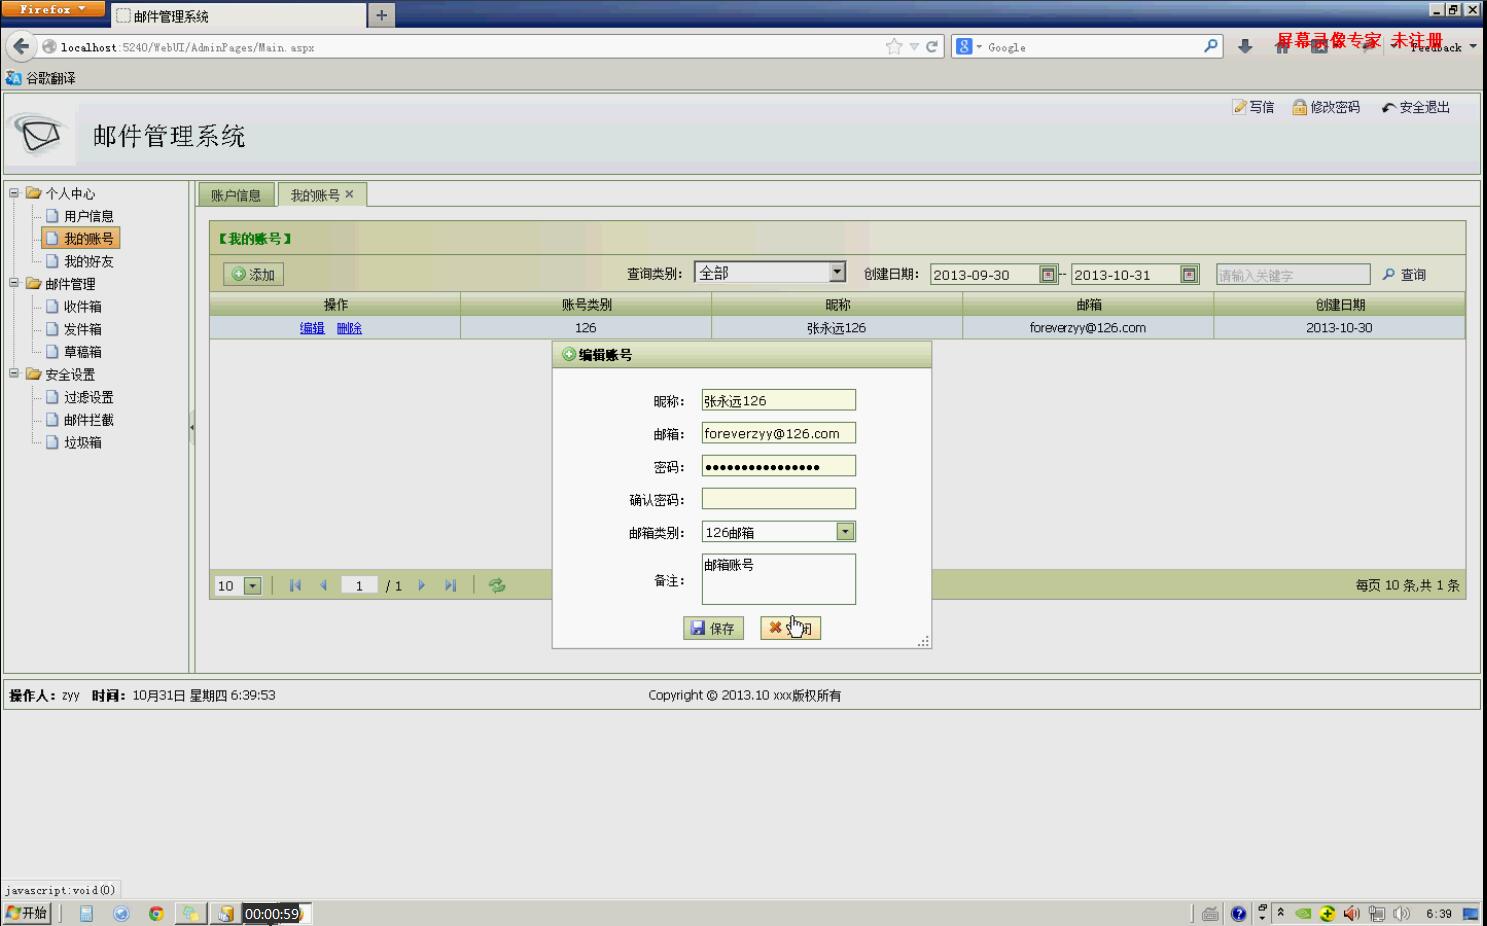
Task: Open 发件箱 outbox
Action: [x=74, y=329]
